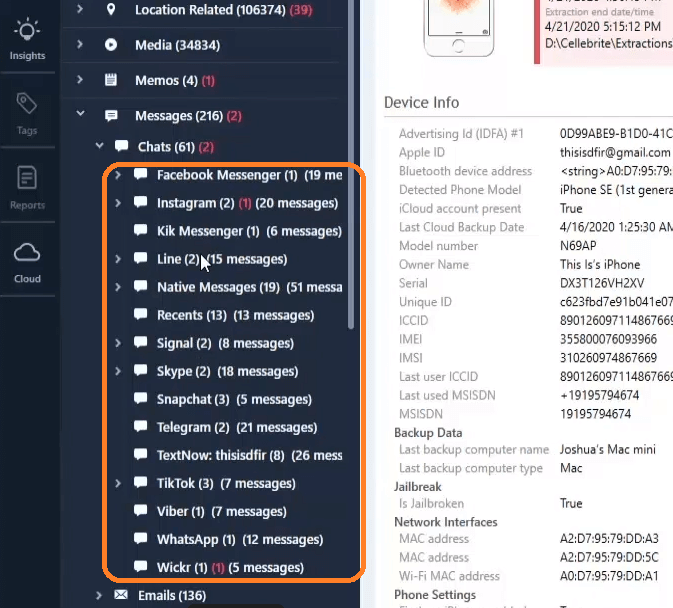The width and height of the screenshot is (673, 608).
Task: Click the Model number value N69AP
Action: (x=578, y=246)
